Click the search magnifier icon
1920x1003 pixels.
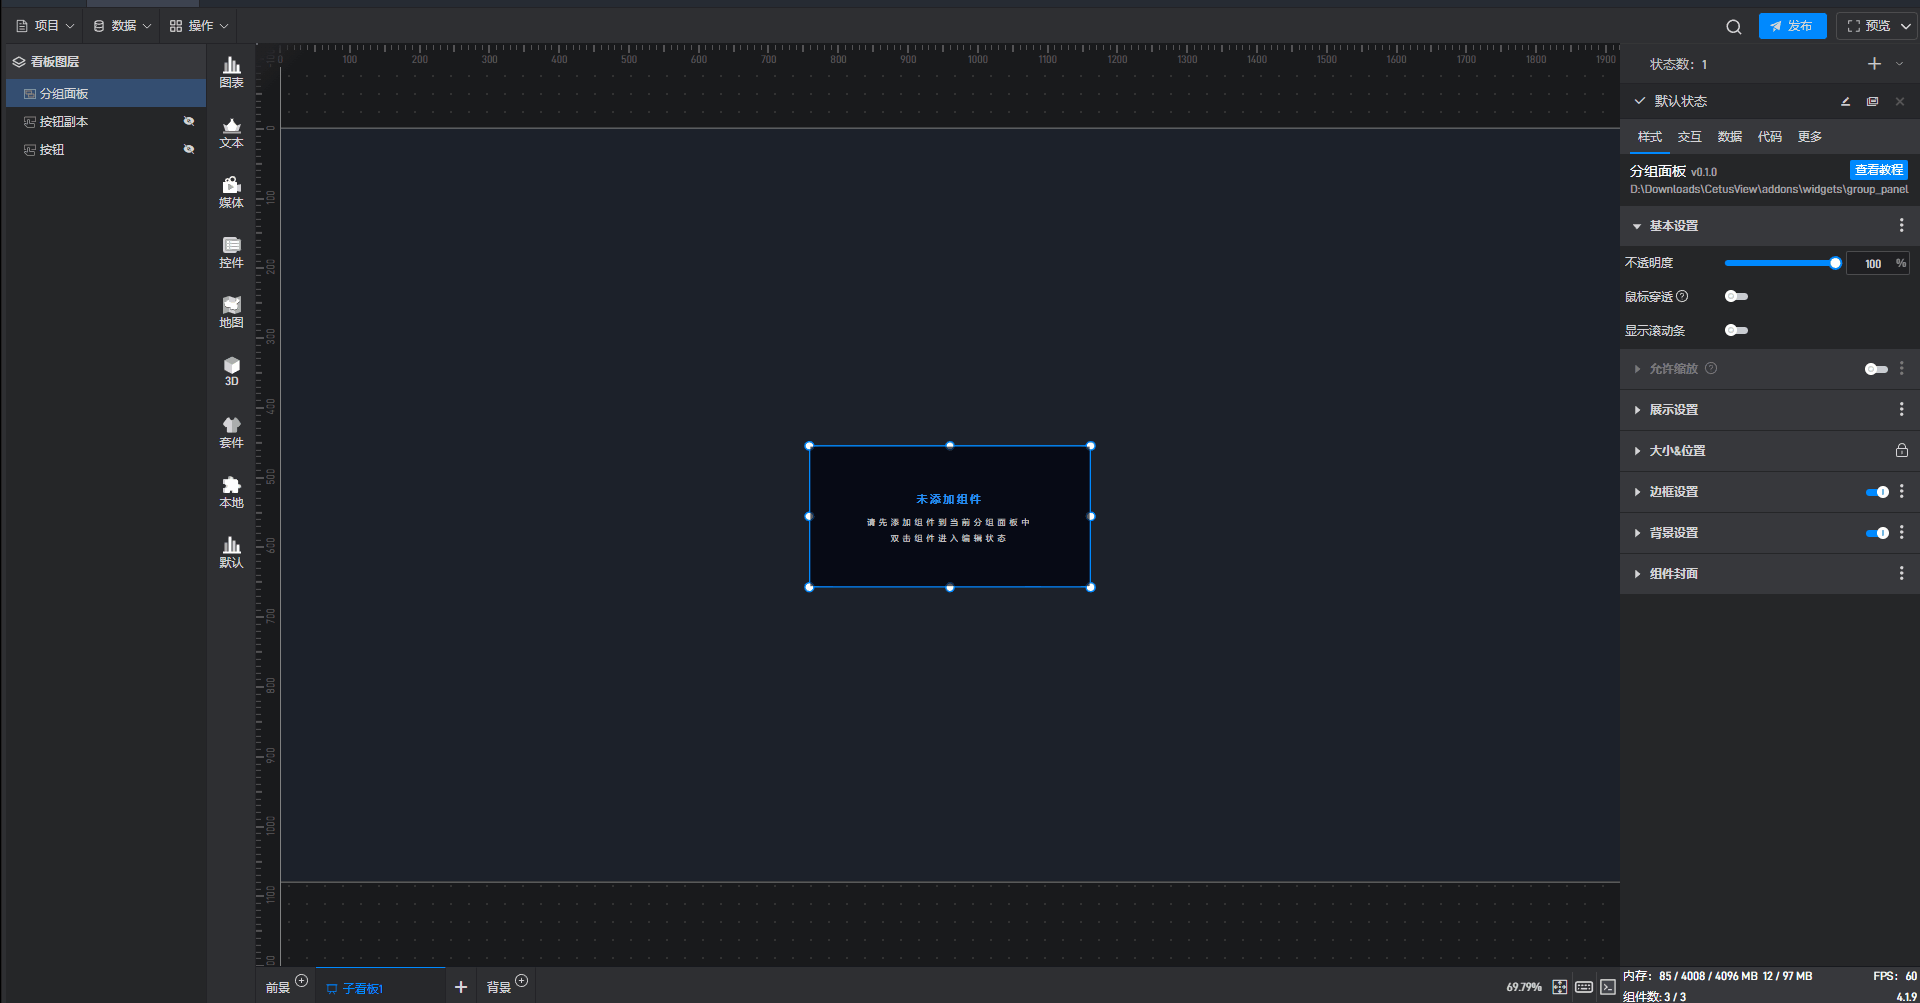click(x=1733, y=27)
